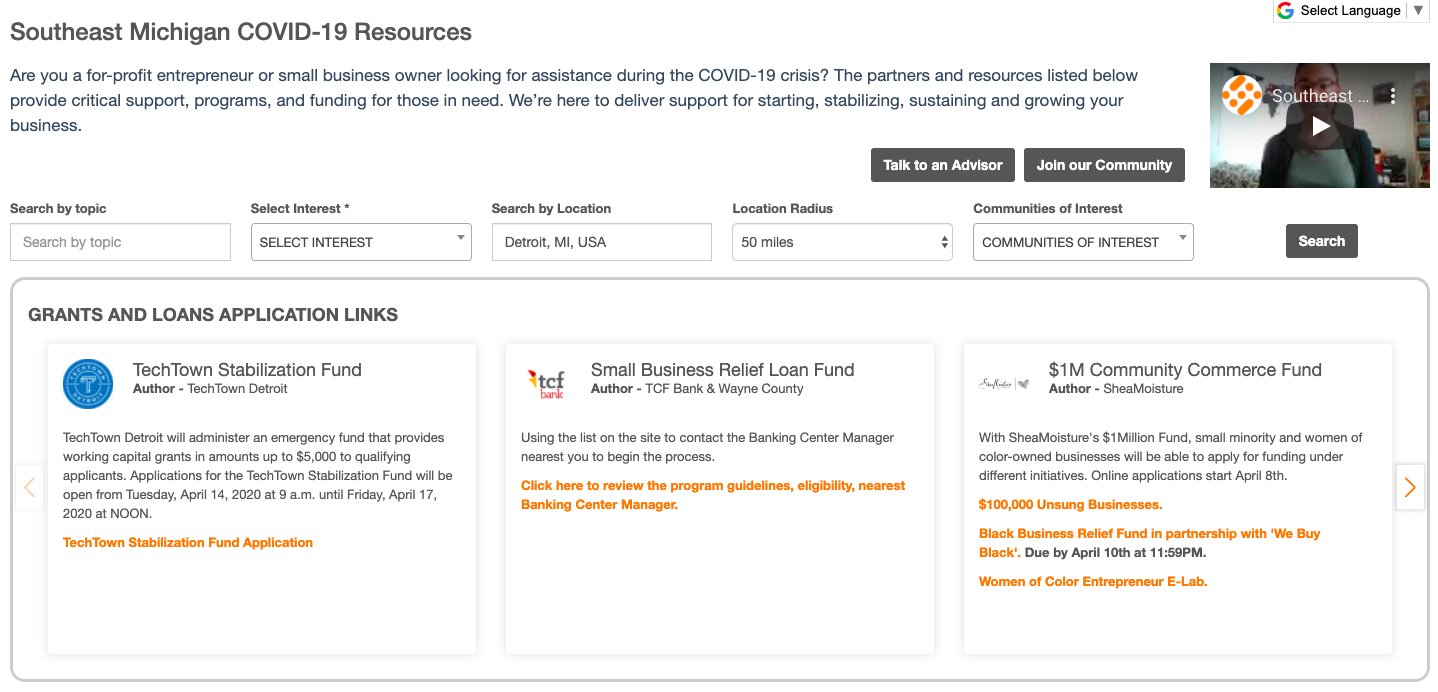Open the TCF program guidelines link
1438x692 pixels.
pos(713,495)
